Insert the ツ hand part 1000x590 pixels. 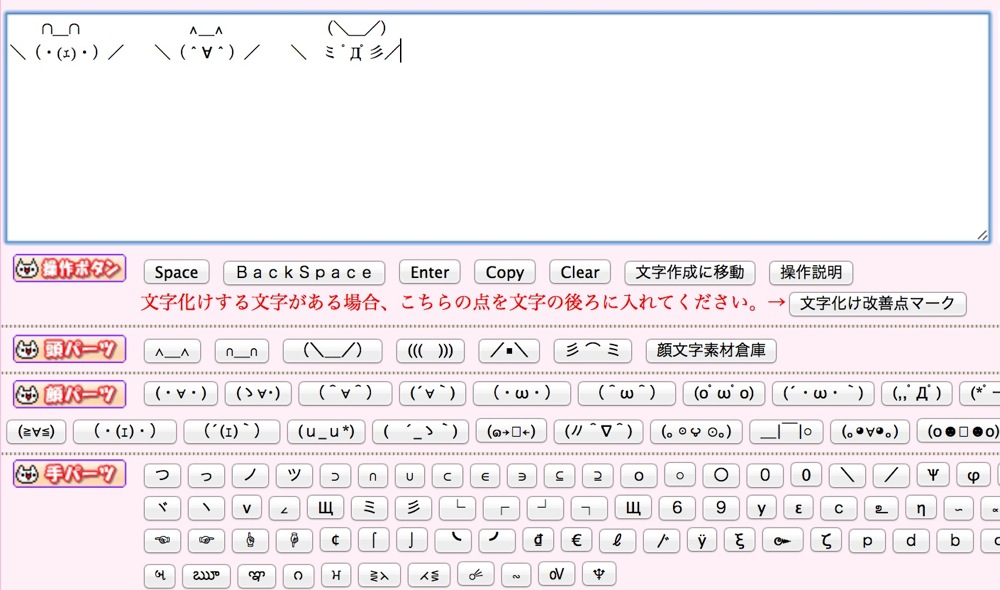click(294, 476)
